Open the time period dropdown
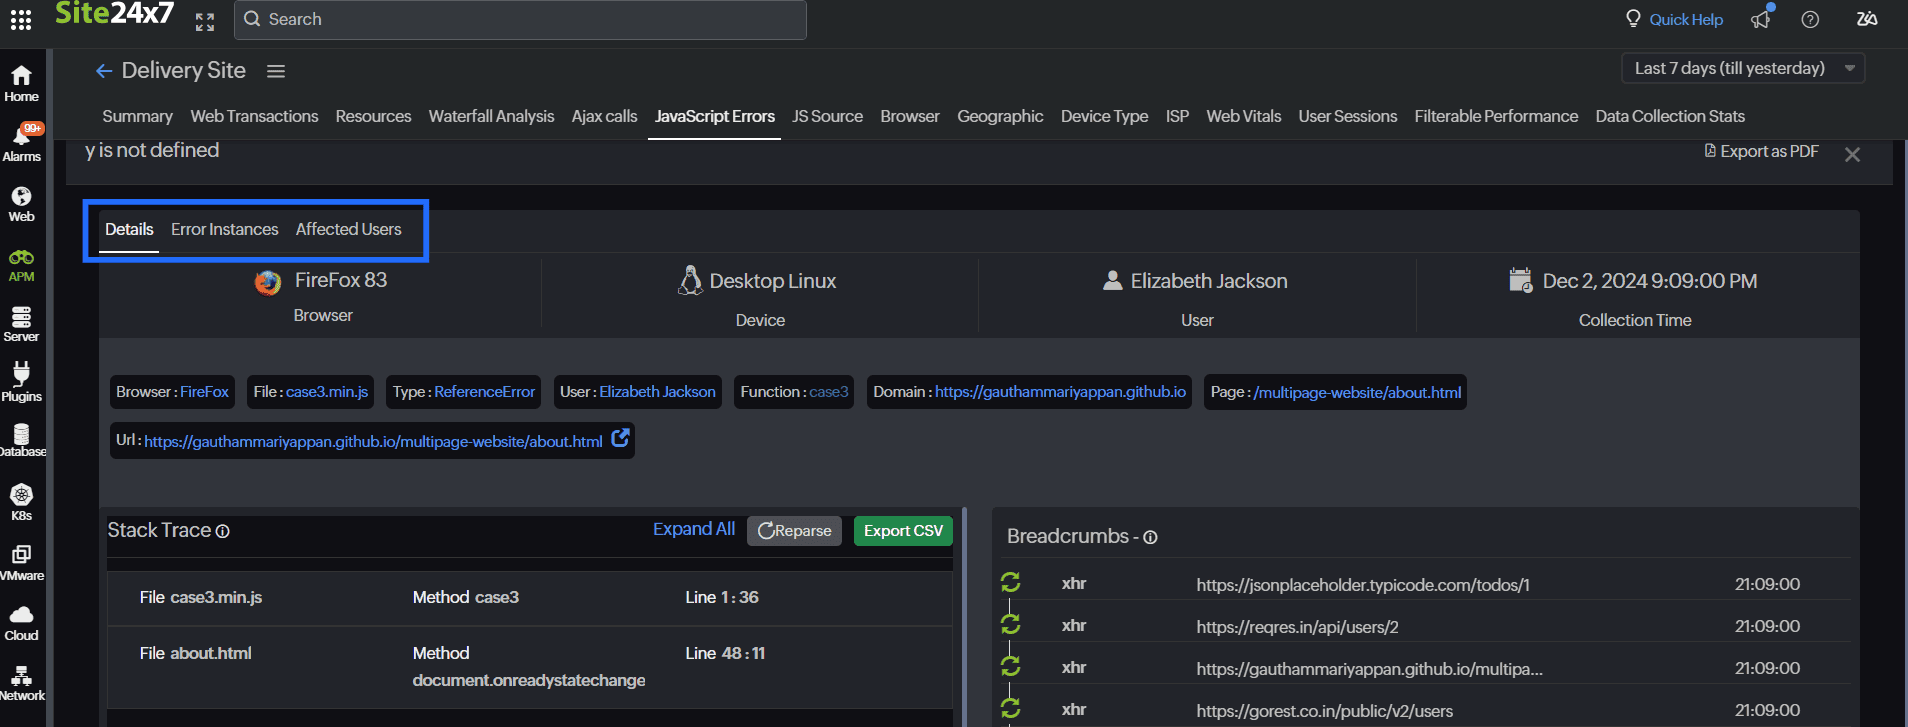The height and width of the screenshot is (727, 1908). pyautogui.click(x=1743, y=68)
